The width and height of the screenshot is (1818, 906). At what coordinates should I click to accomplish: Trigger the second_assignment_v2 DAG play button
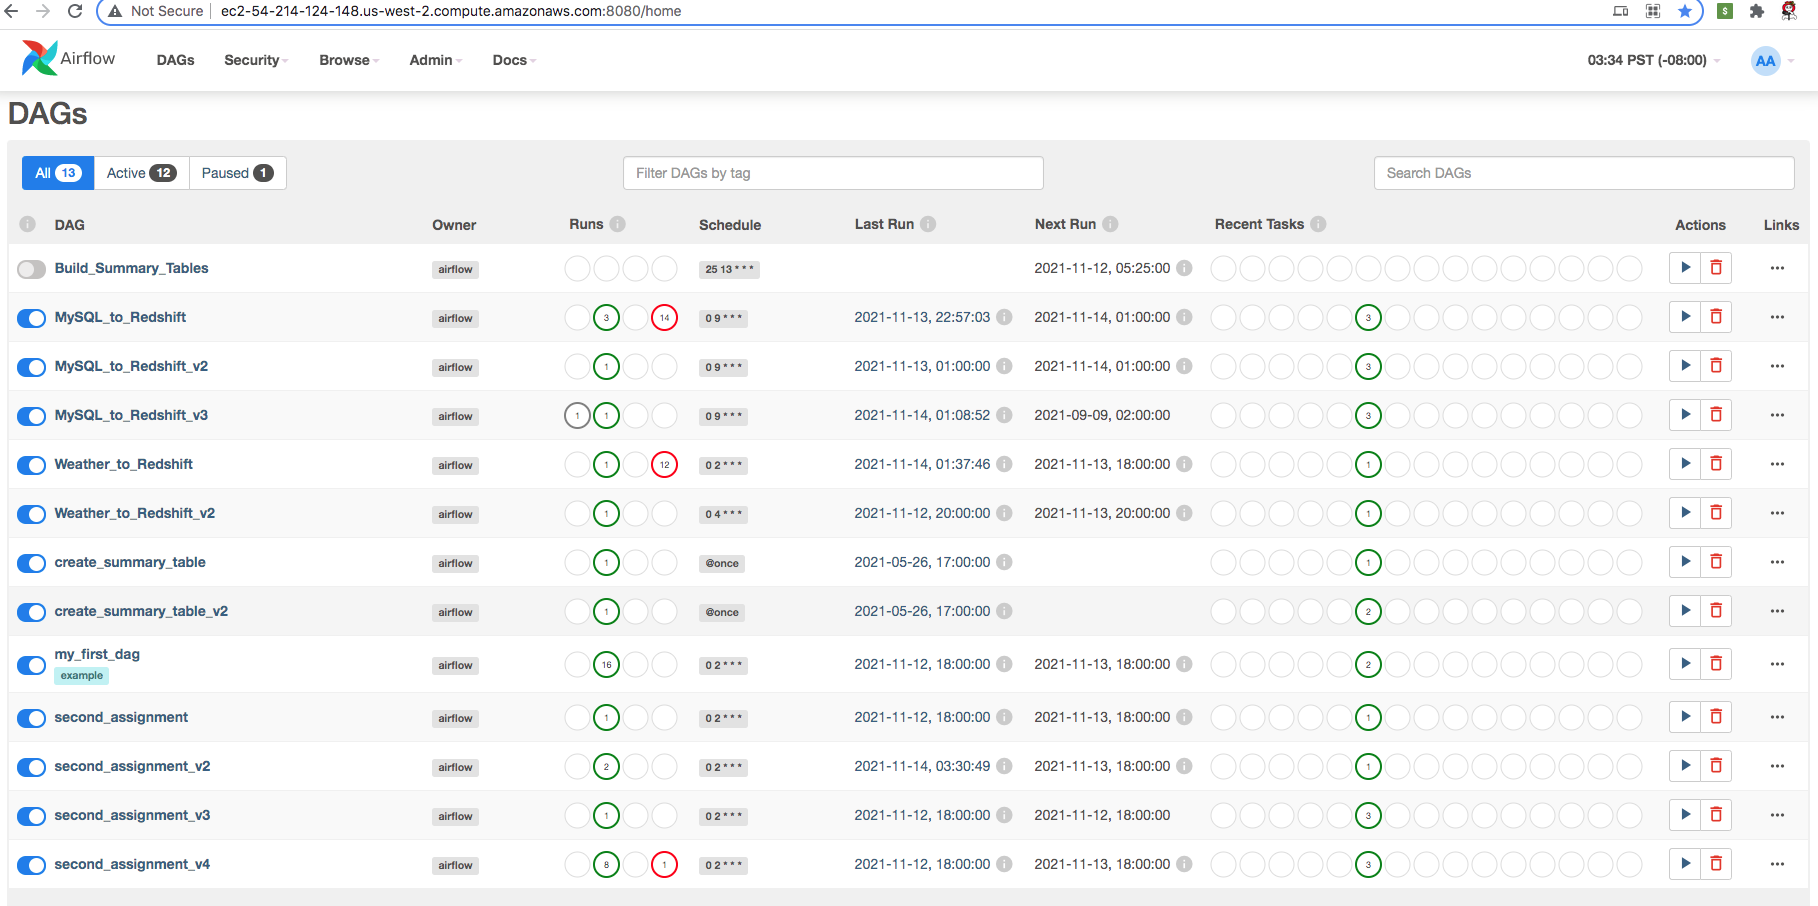point(1685,766)
